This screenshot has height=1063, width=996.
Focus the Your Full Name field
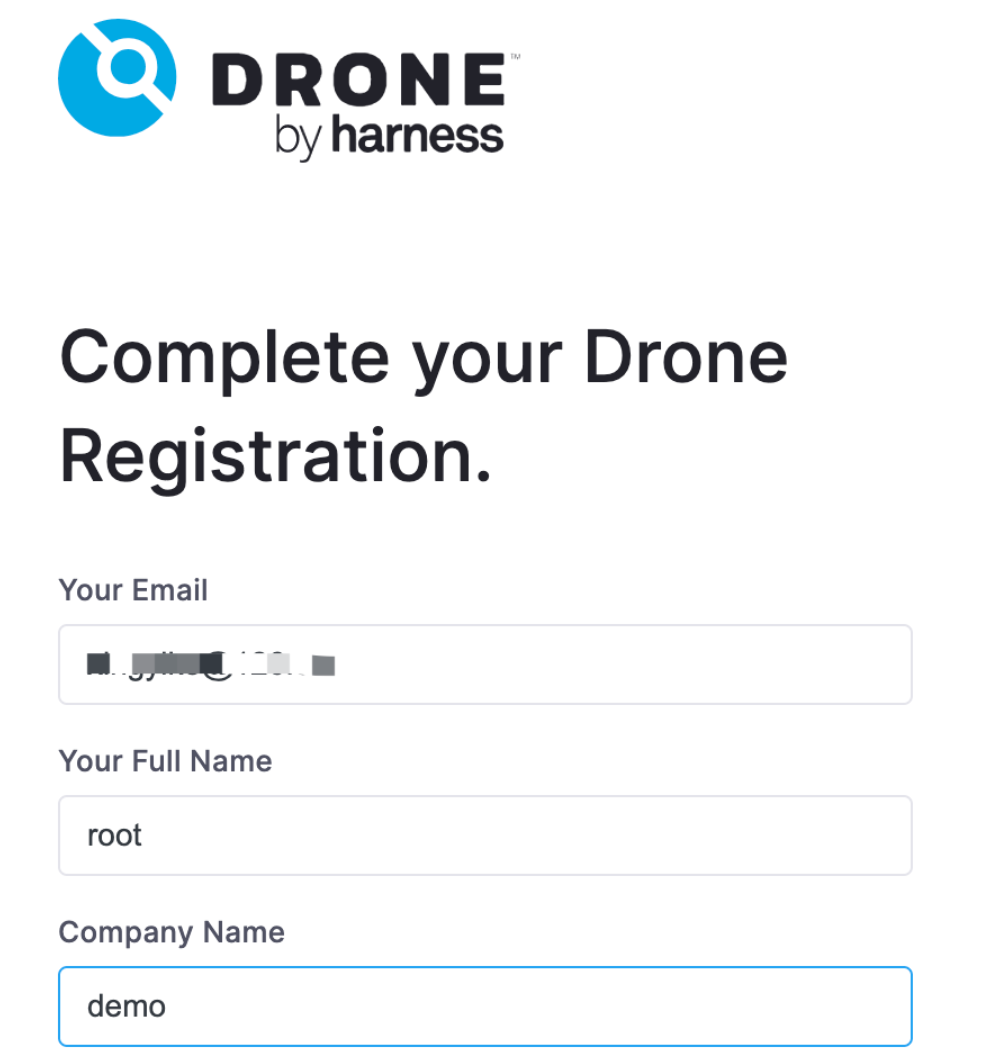[485, 835]
